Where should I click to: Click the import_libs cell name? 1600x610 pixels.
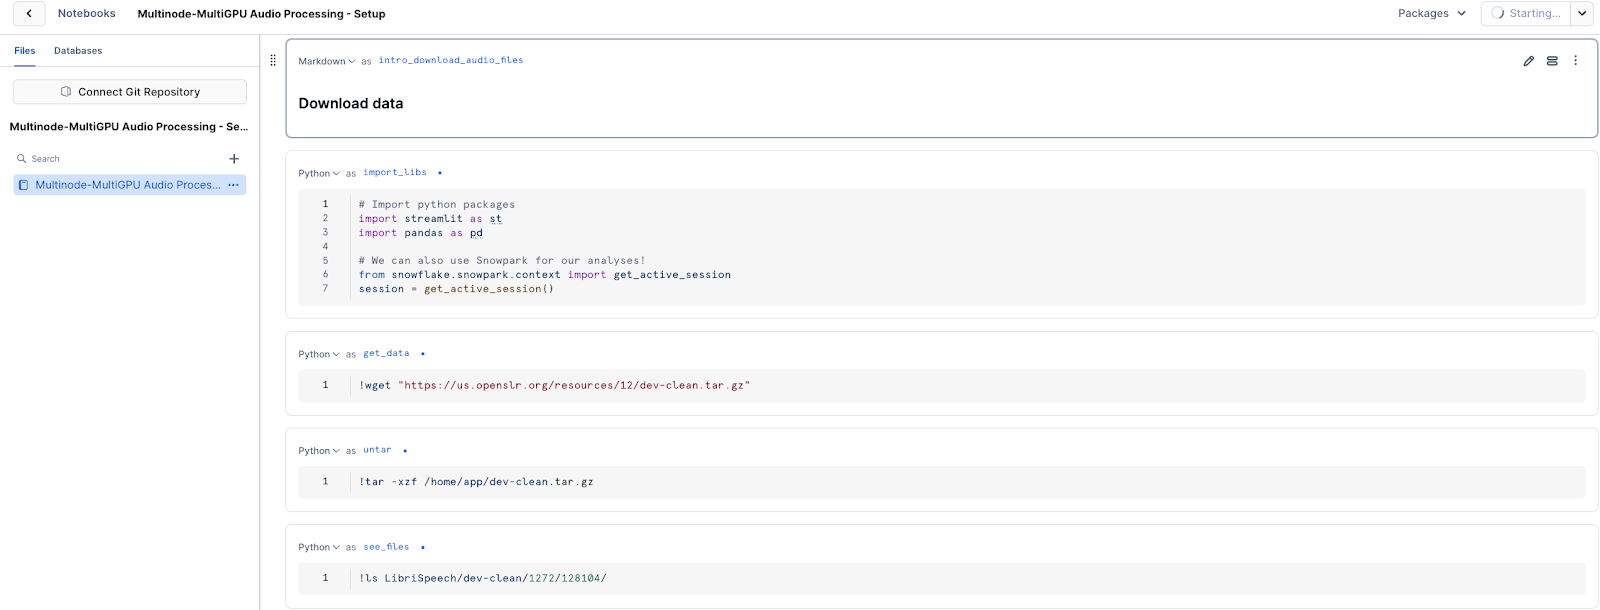pos(395,172)
